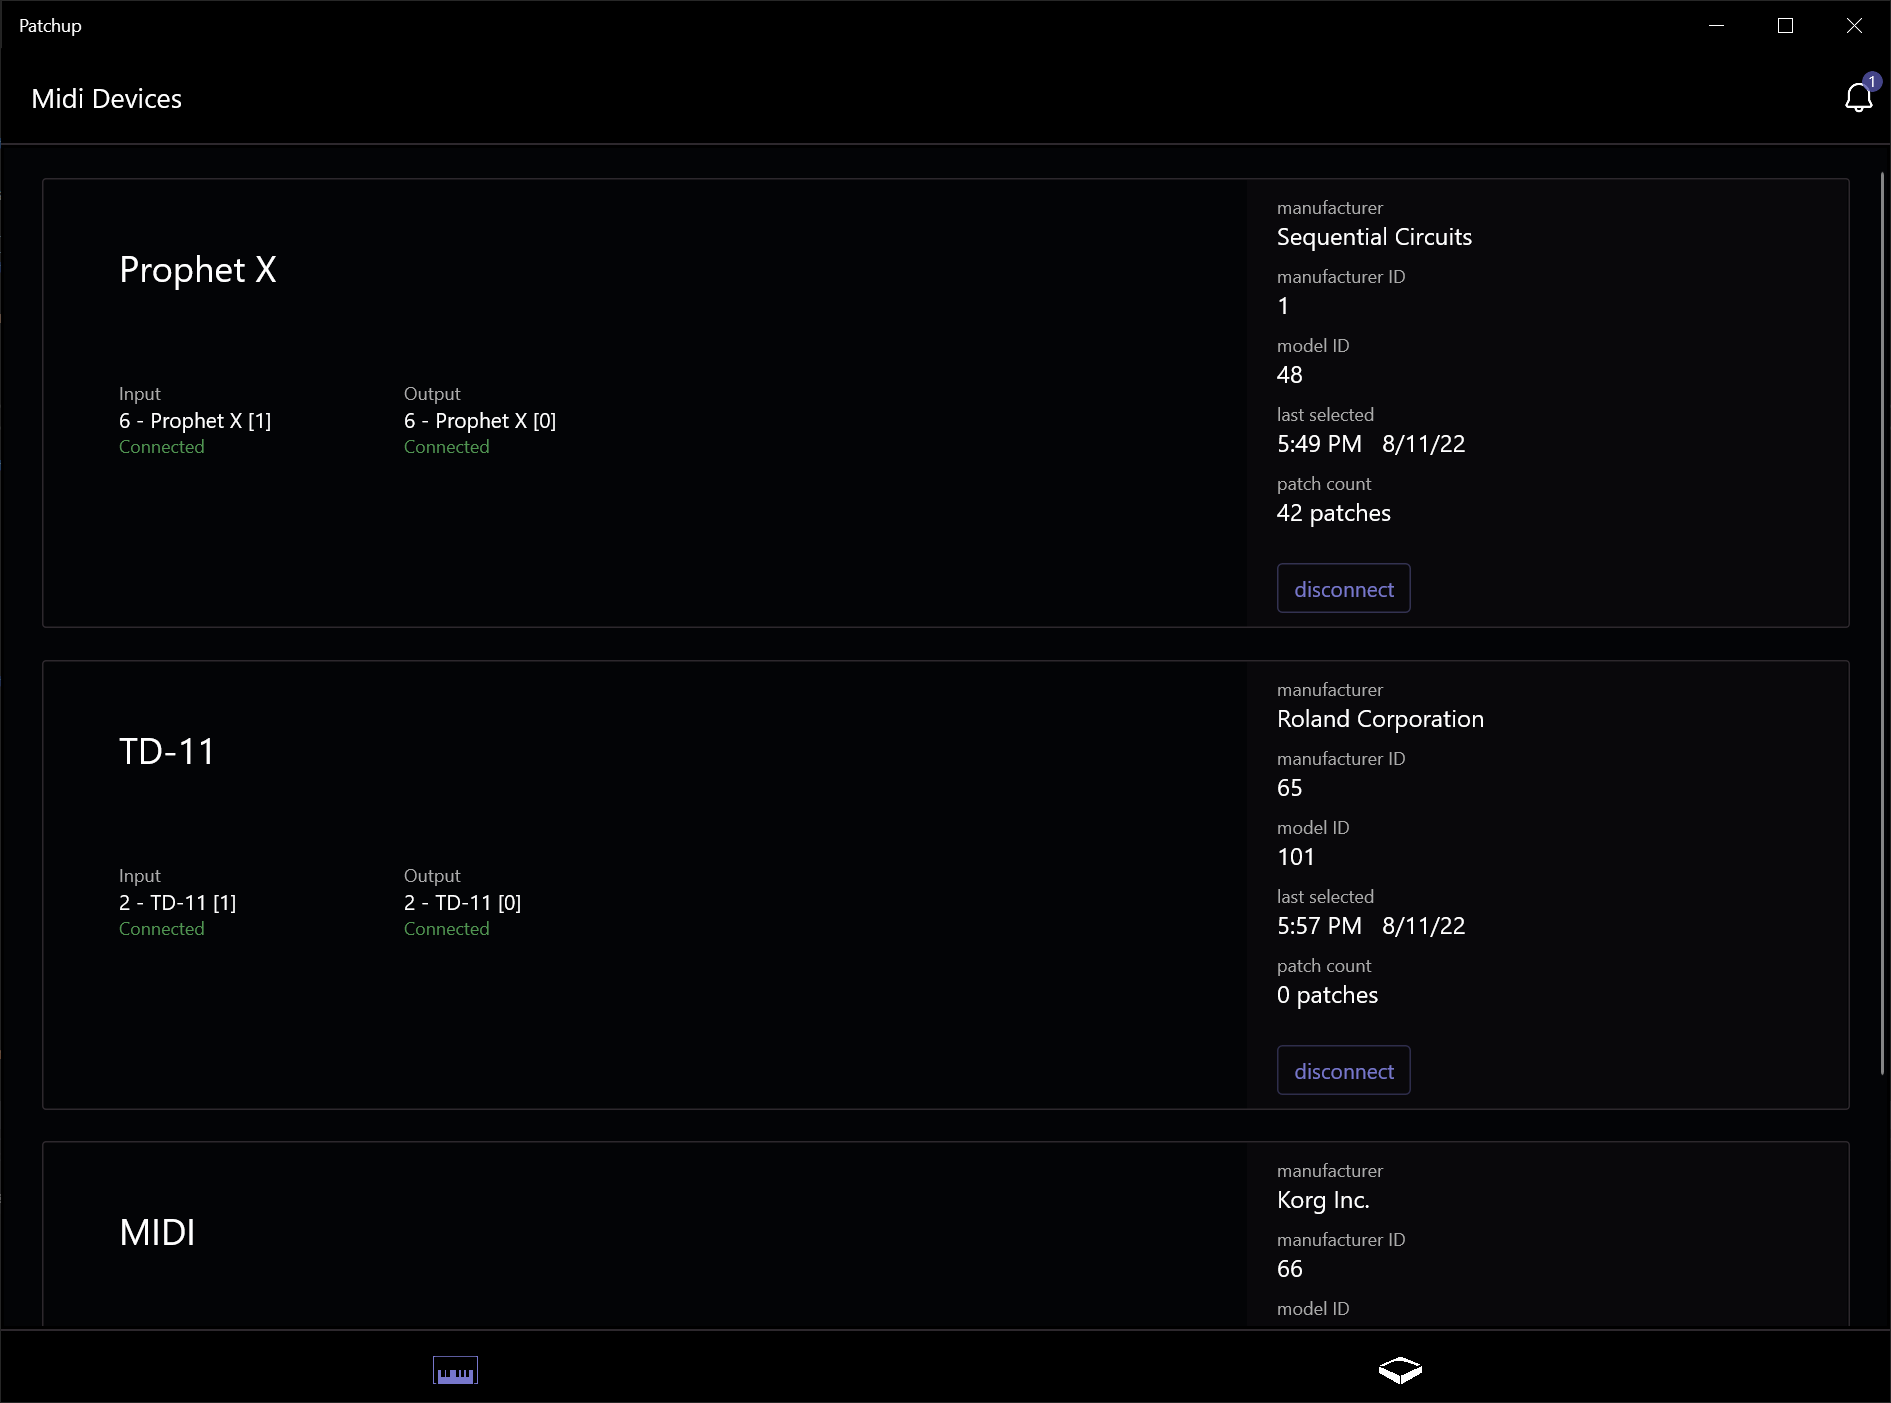Click Connected status under Prophet X output
Image resolution: width=1891 pixels, height=1403 pixels.
pyautogui.click(x=447, y=447)
